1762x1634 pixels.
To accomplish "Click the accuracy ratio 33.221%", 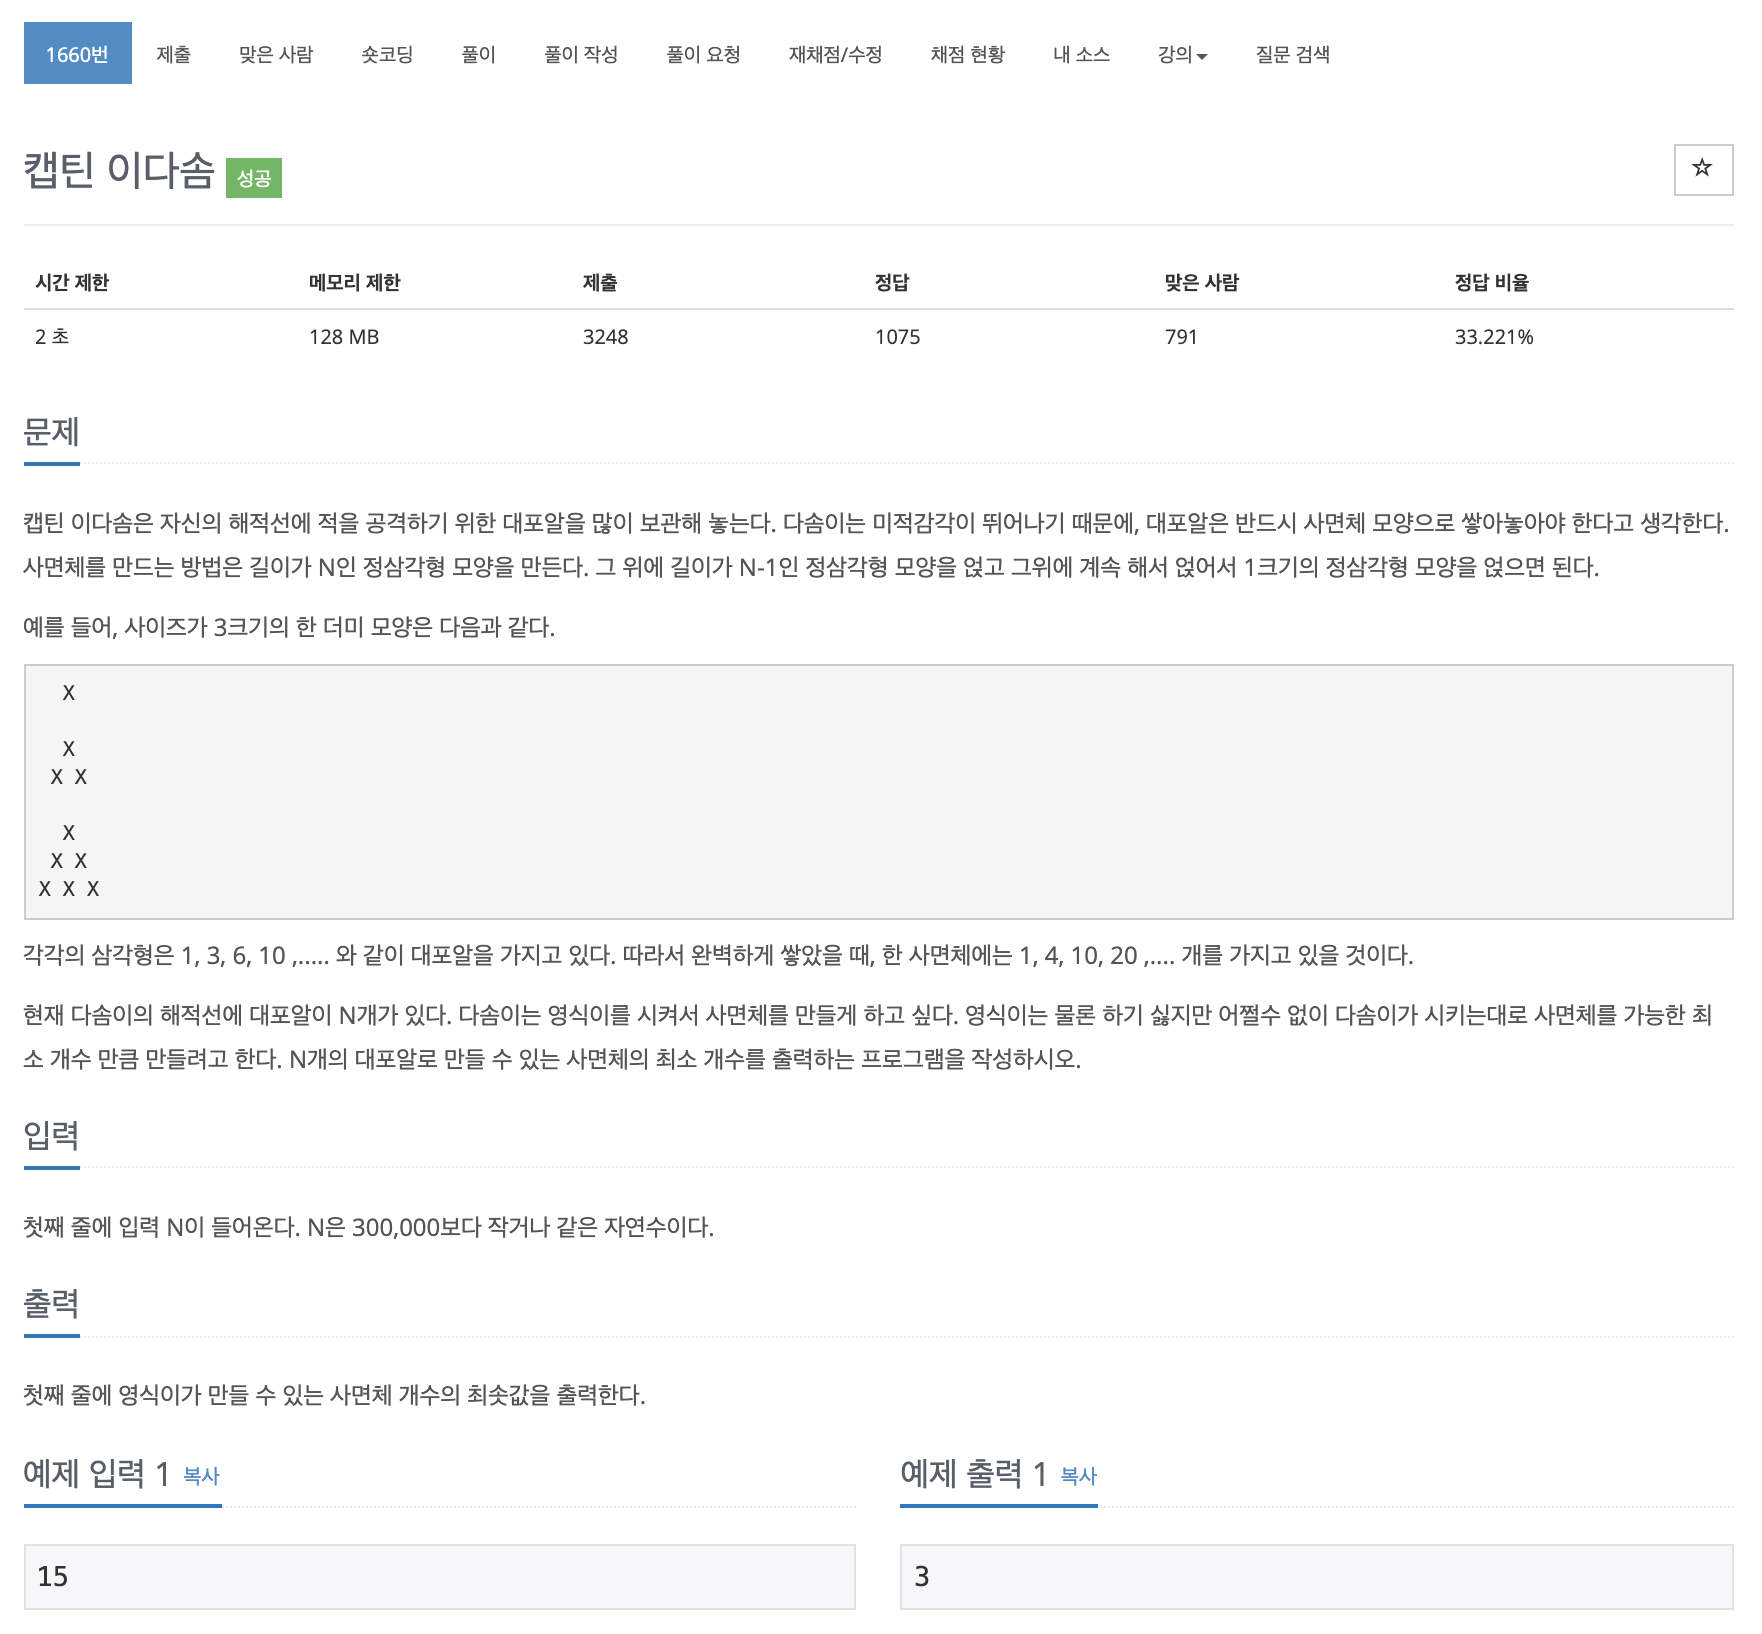I will [1494, 337].
